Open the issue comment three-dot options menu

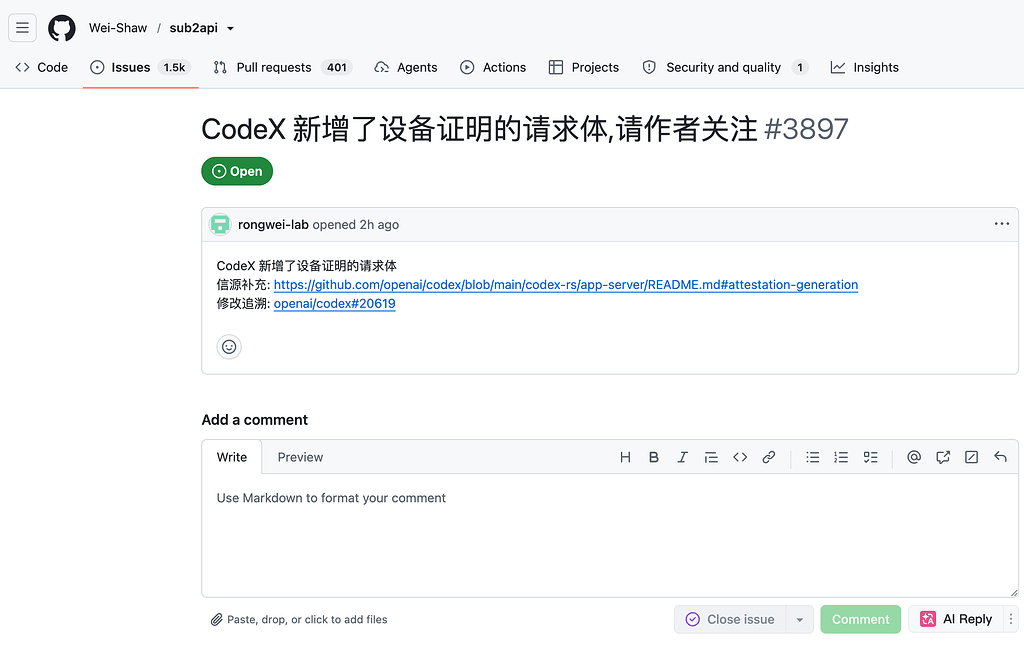pos(1001,224)
